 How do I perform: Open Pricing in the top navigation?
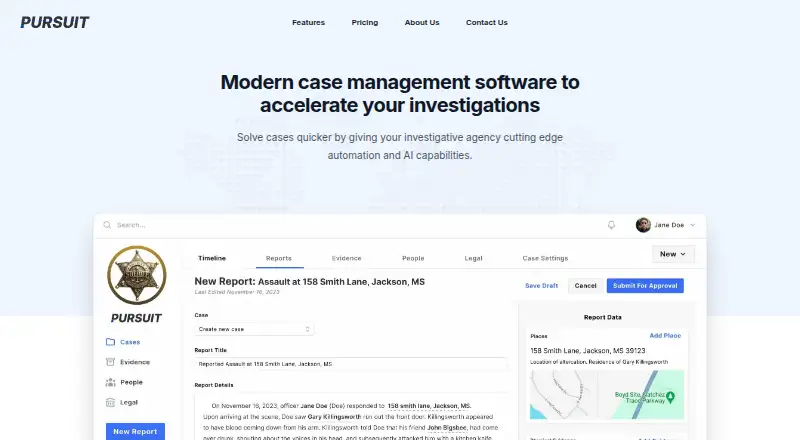(365, 22)
